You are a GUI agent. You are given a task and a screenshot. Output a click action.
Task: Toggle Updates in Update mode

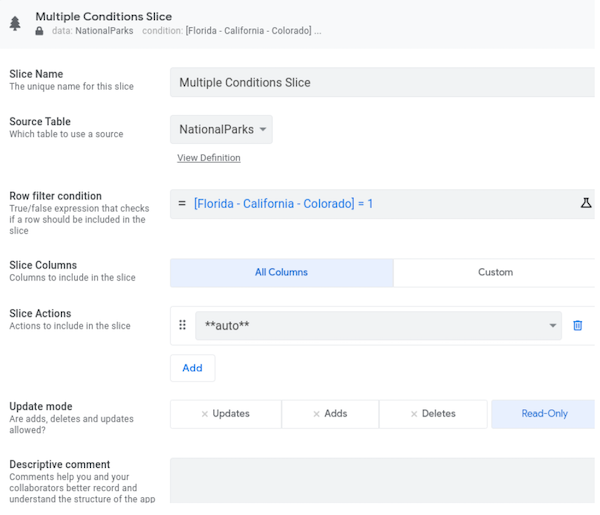[225, 414]
